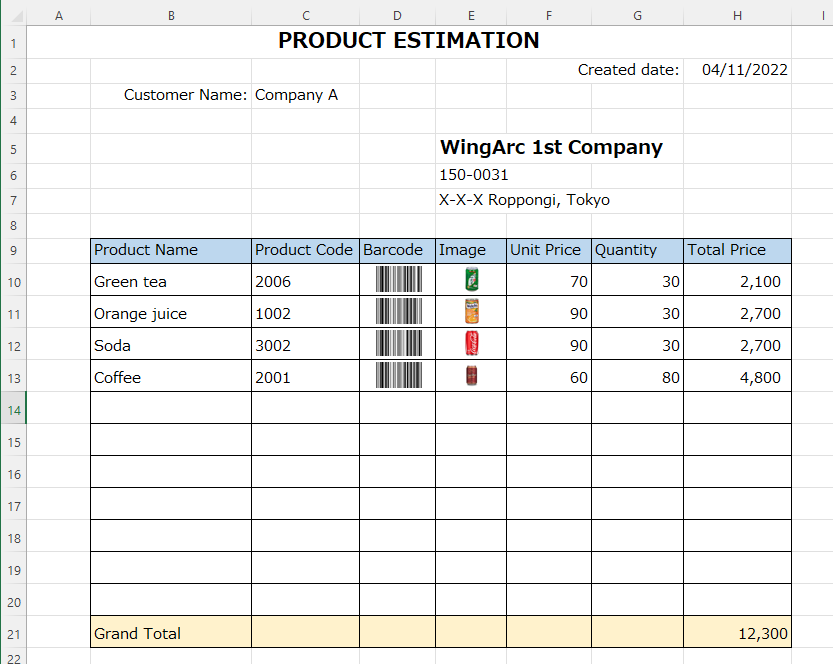Select the Coffee row barcode image
The image size is (833, 664).
(x=398, y=376)
